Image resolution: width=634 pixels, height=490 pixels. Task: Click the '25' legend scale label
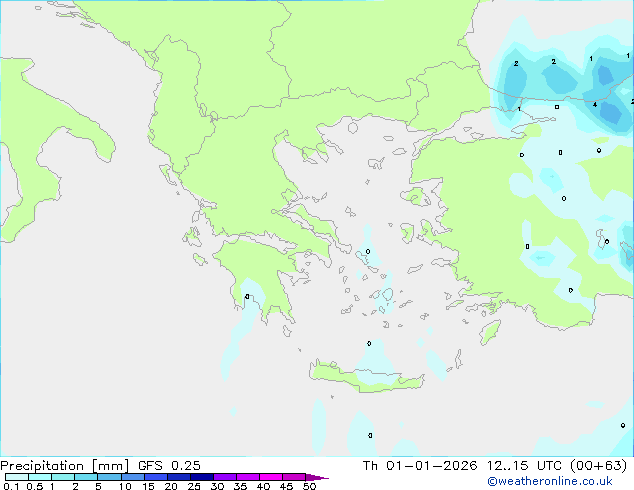tap(194, 486)
